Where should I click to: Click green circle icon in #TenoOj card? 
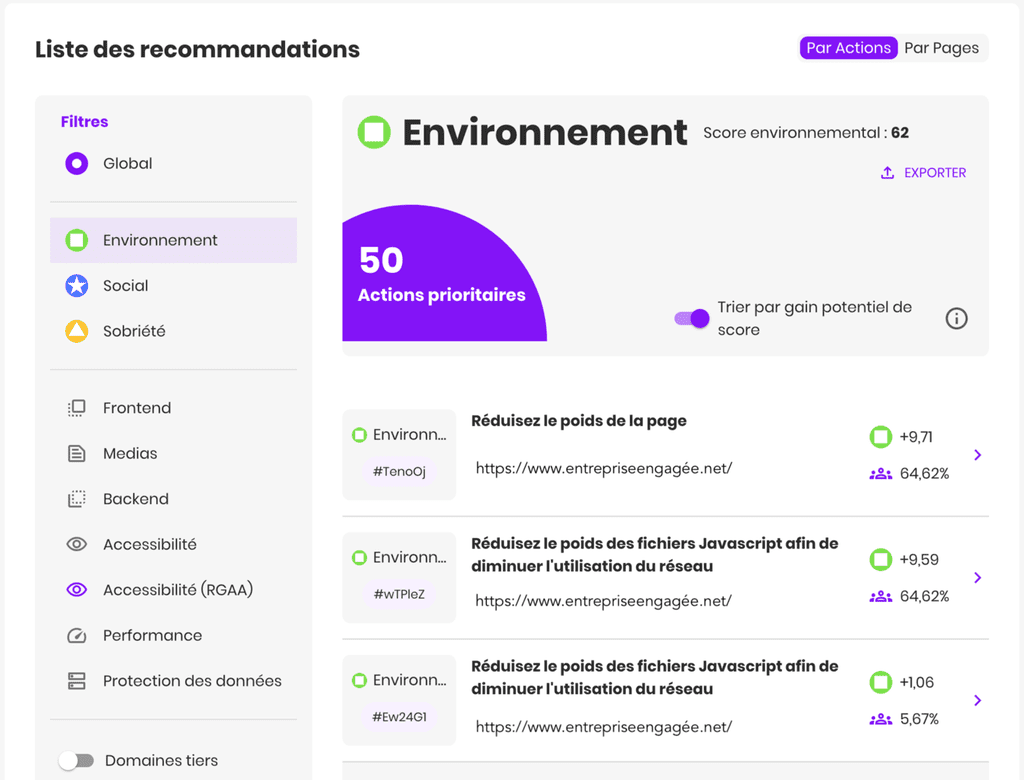pyautogui.click(x=359, y=435)
